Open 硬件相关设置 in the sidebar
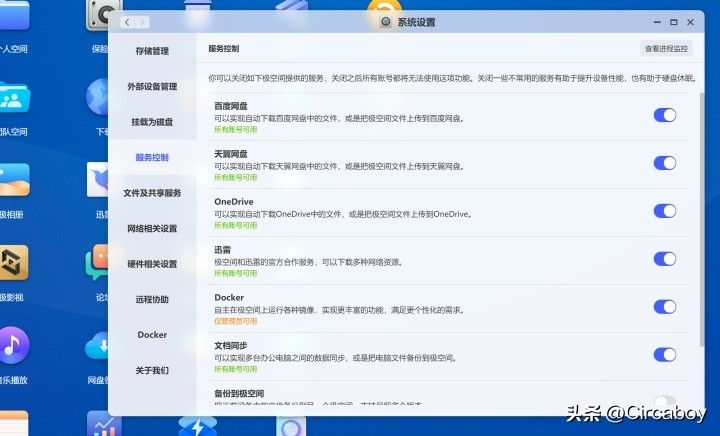The image size is (720, 436). pyautogui.click(x=152, y=264)
